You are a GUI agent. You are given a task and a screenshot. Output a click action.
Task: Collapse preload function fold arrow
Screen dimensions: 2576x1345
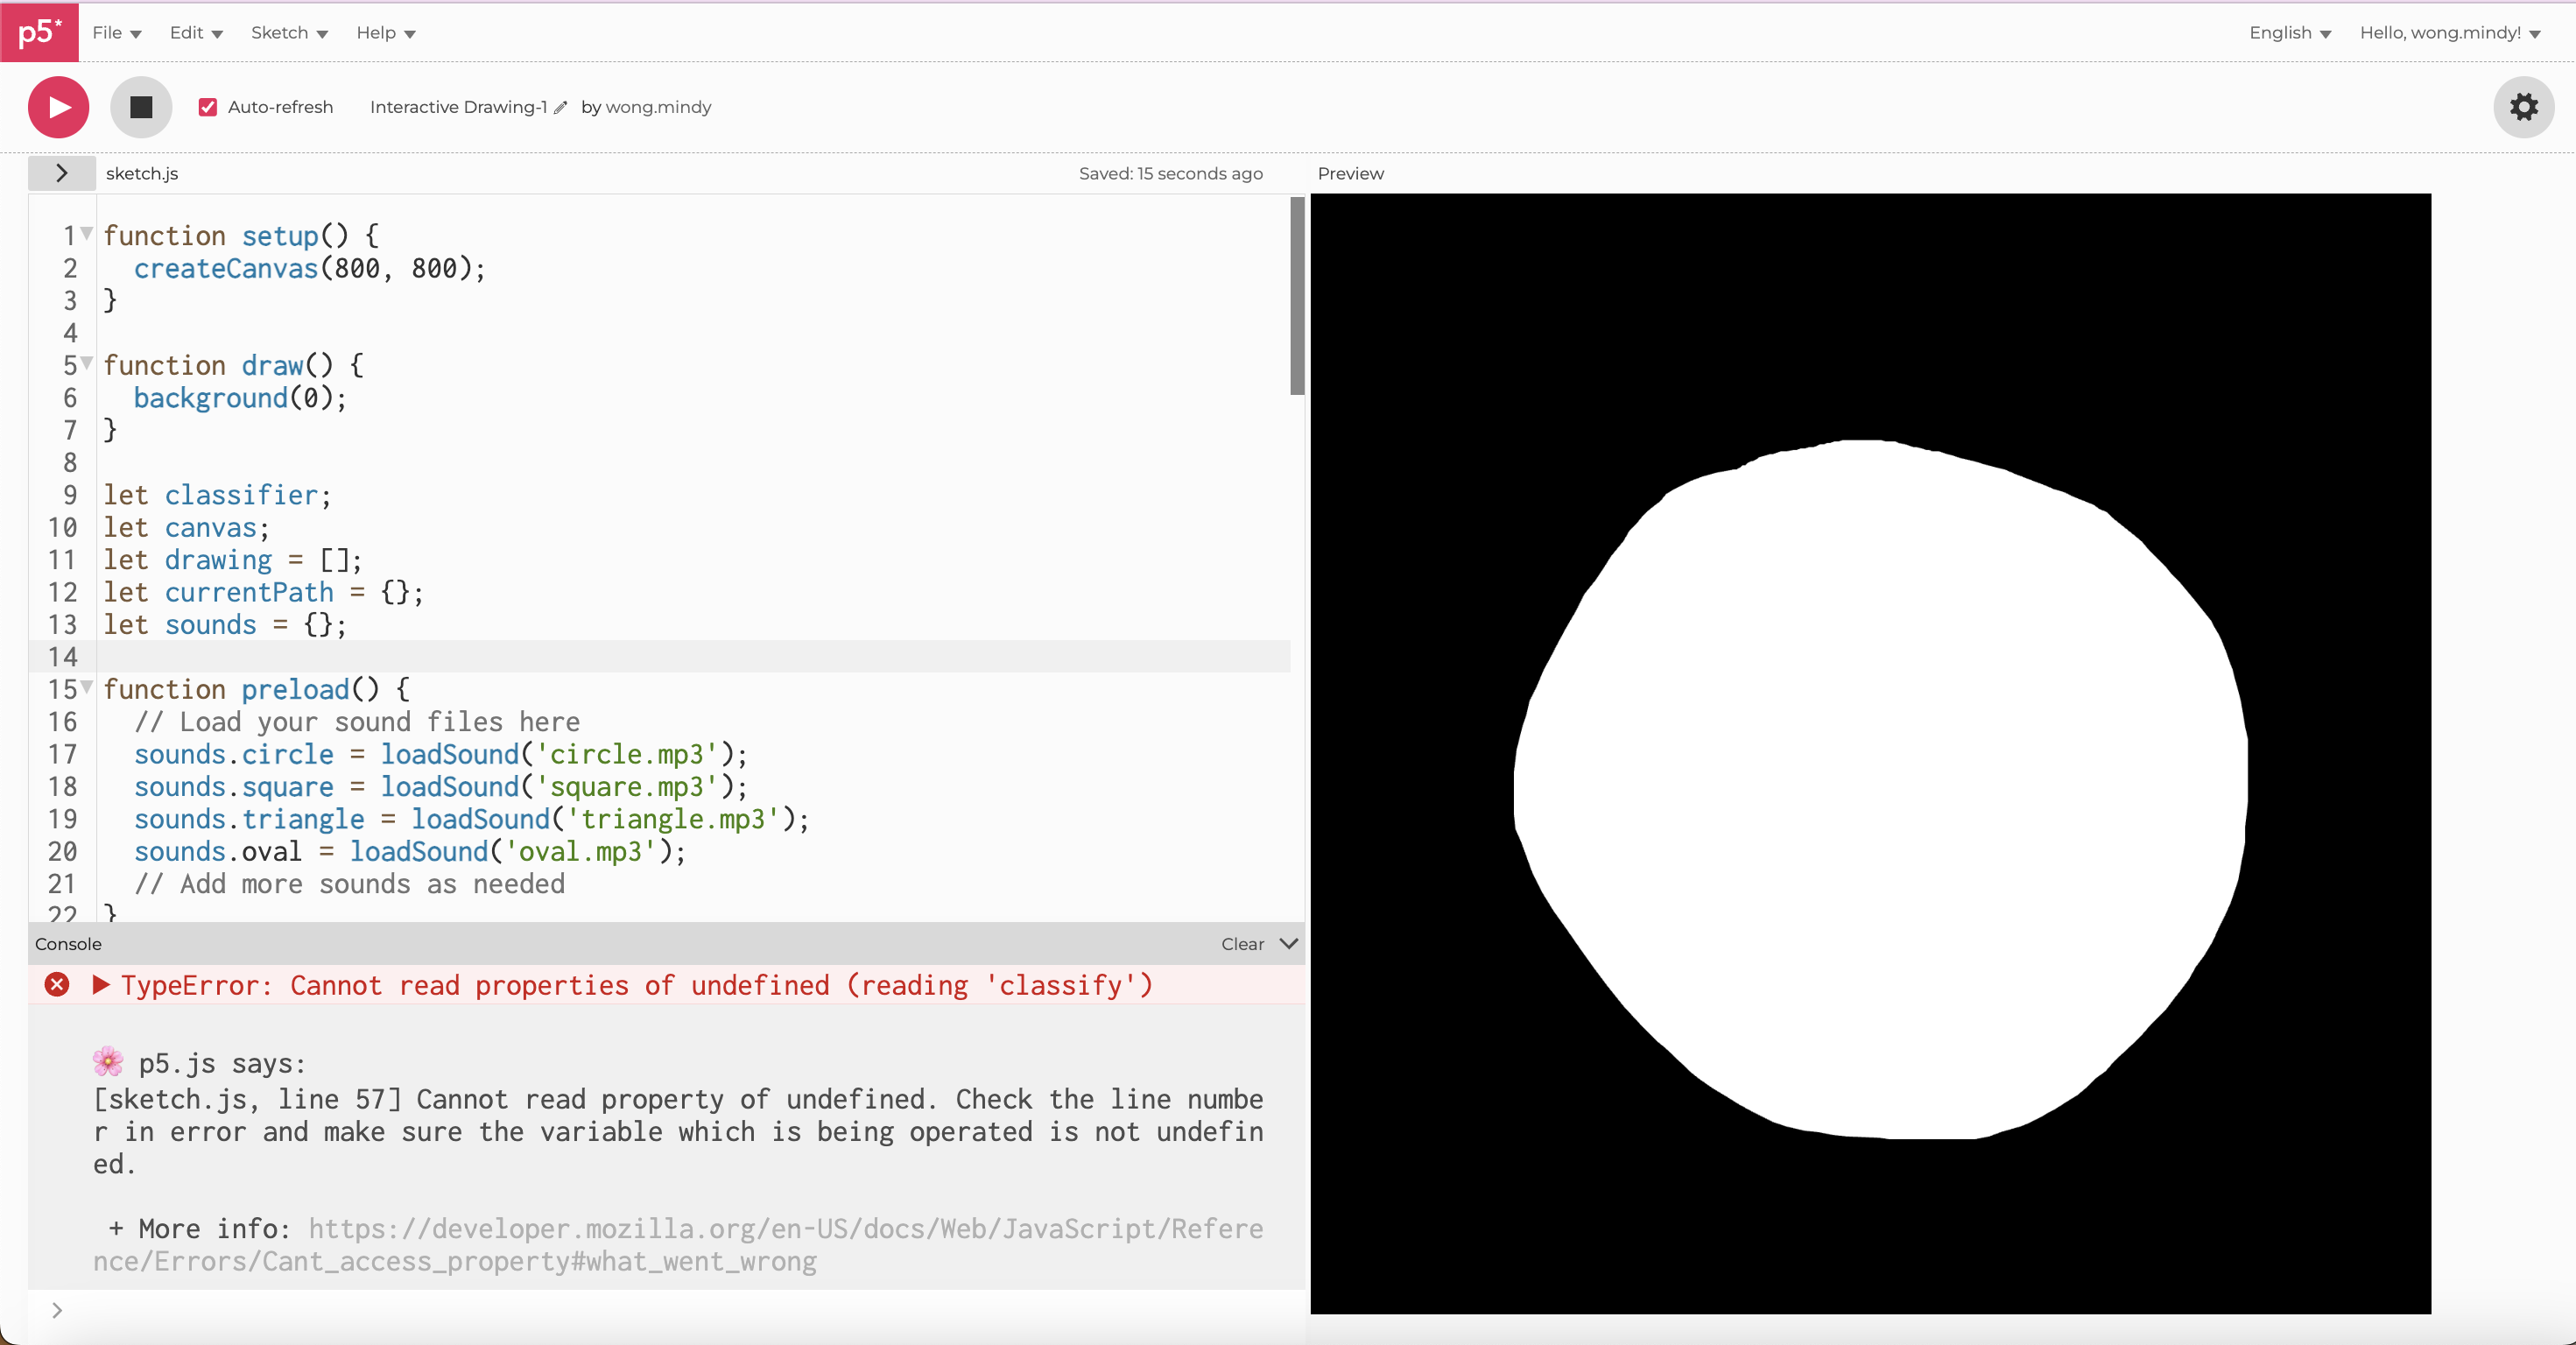click(87, 687)
